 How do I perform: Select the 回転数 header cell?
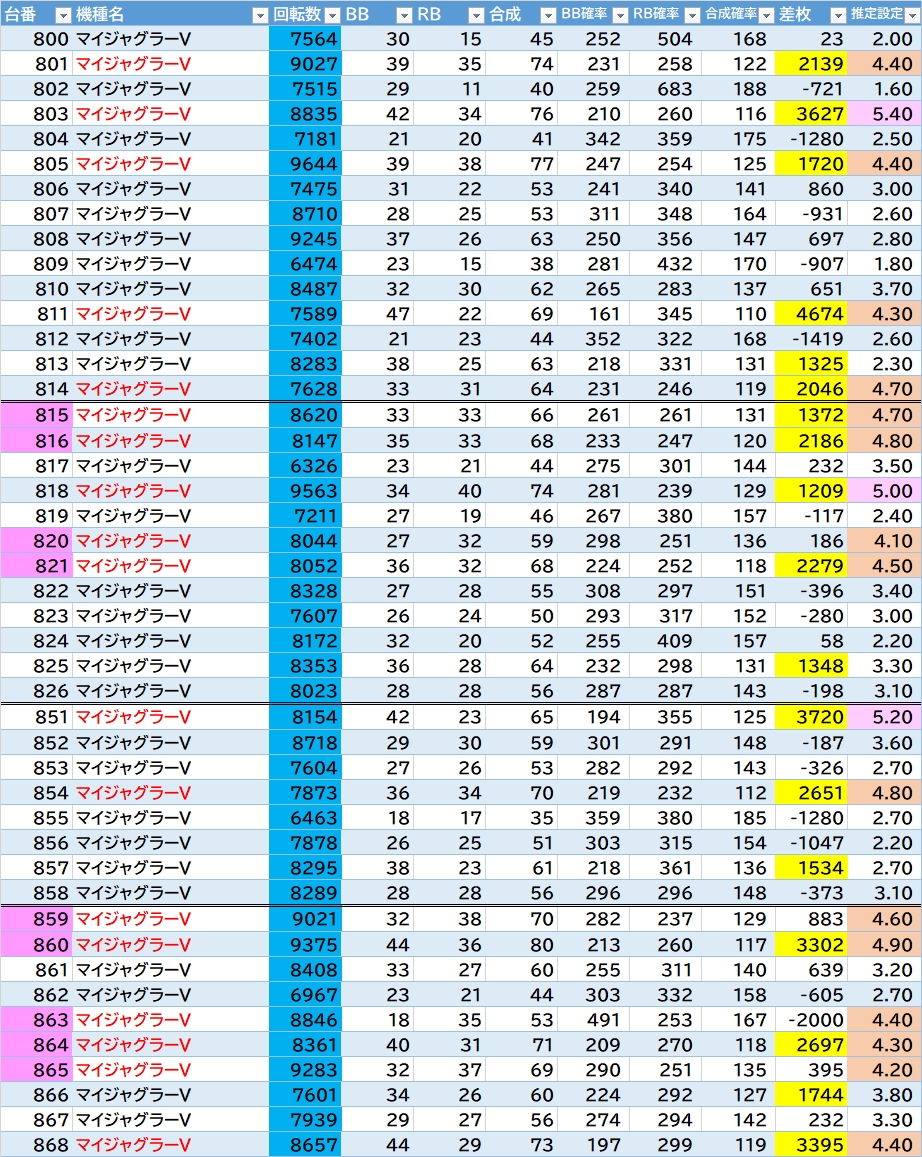pos(305,14)
